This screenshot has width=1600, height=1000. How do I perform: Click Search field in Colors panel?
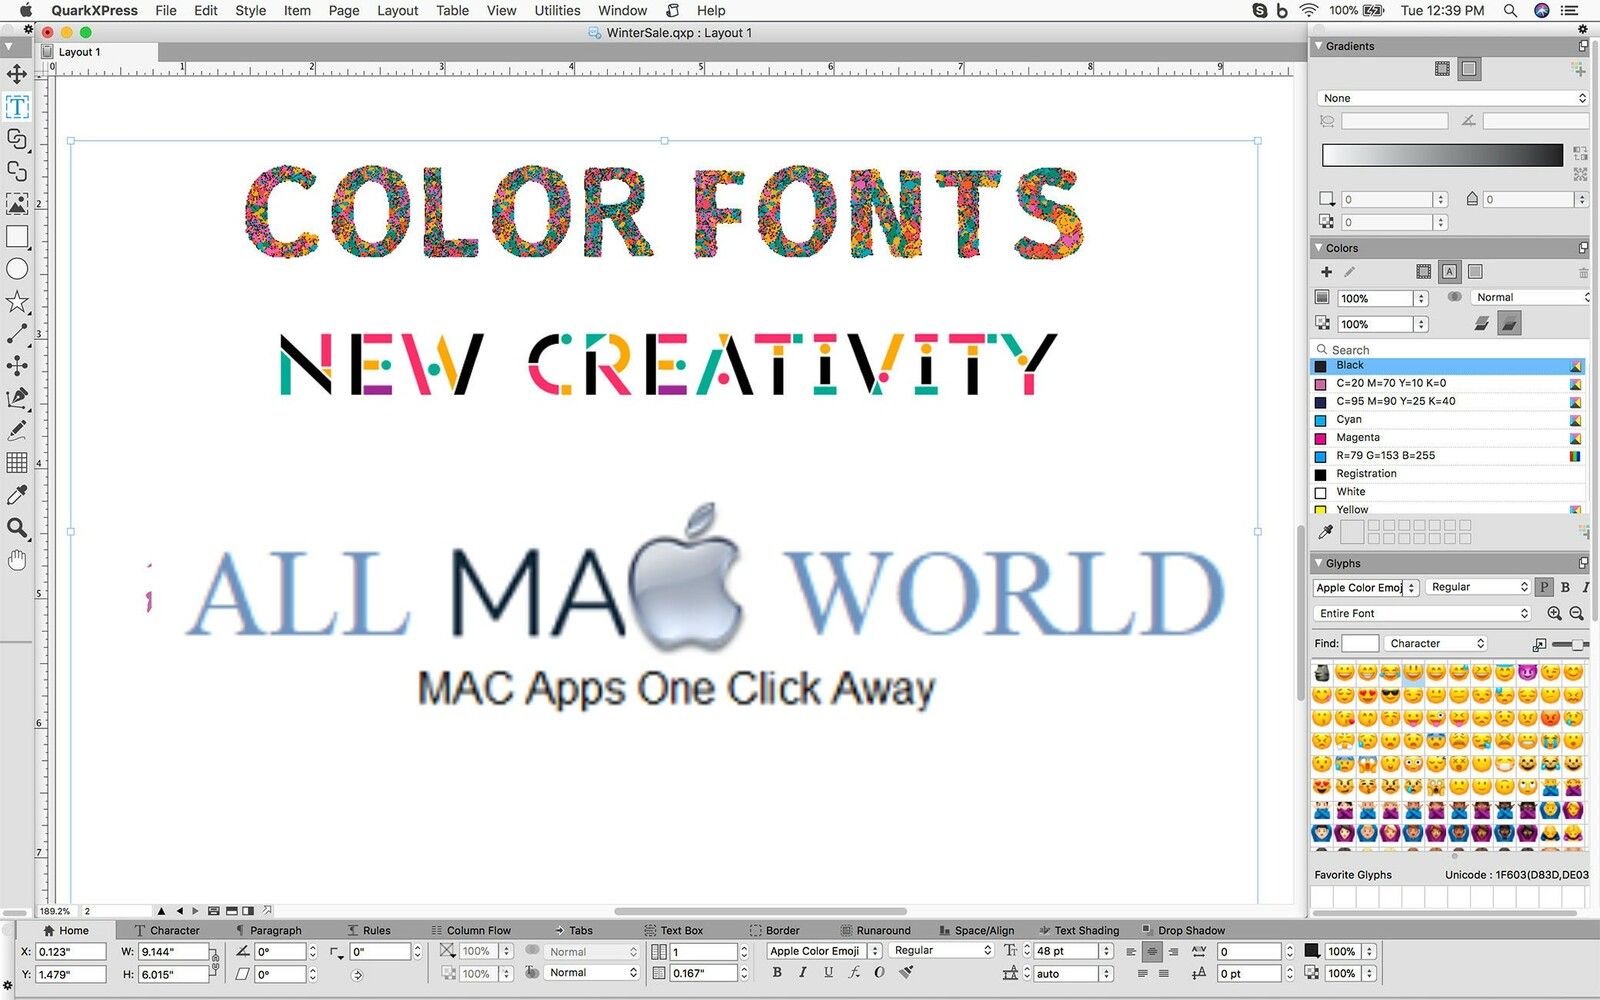(x=1448, y=350)
